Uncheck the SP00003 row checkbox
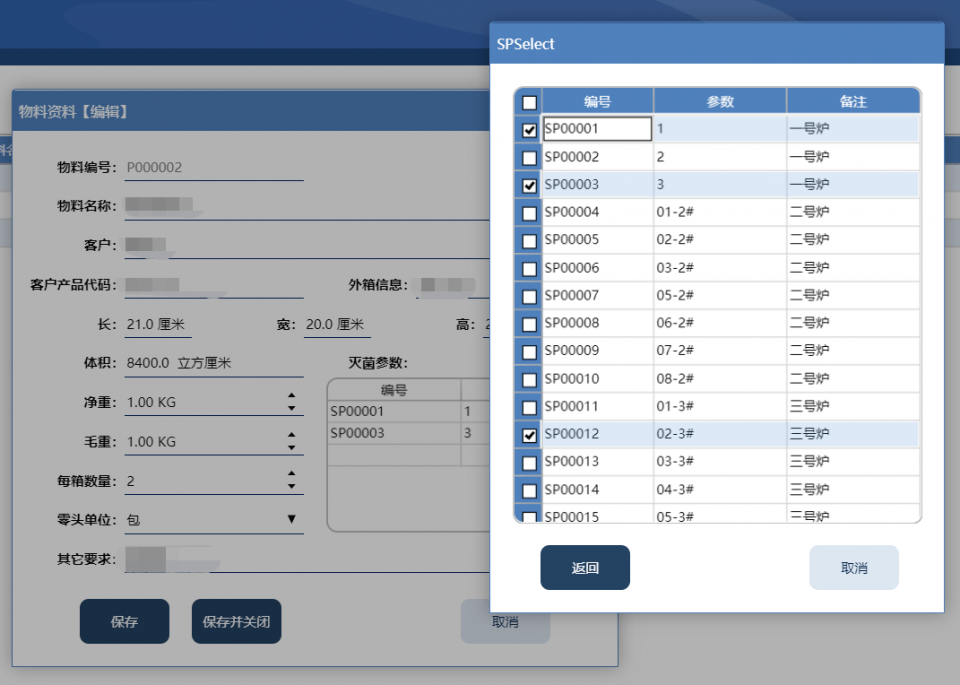 click(x=530, y=185)
